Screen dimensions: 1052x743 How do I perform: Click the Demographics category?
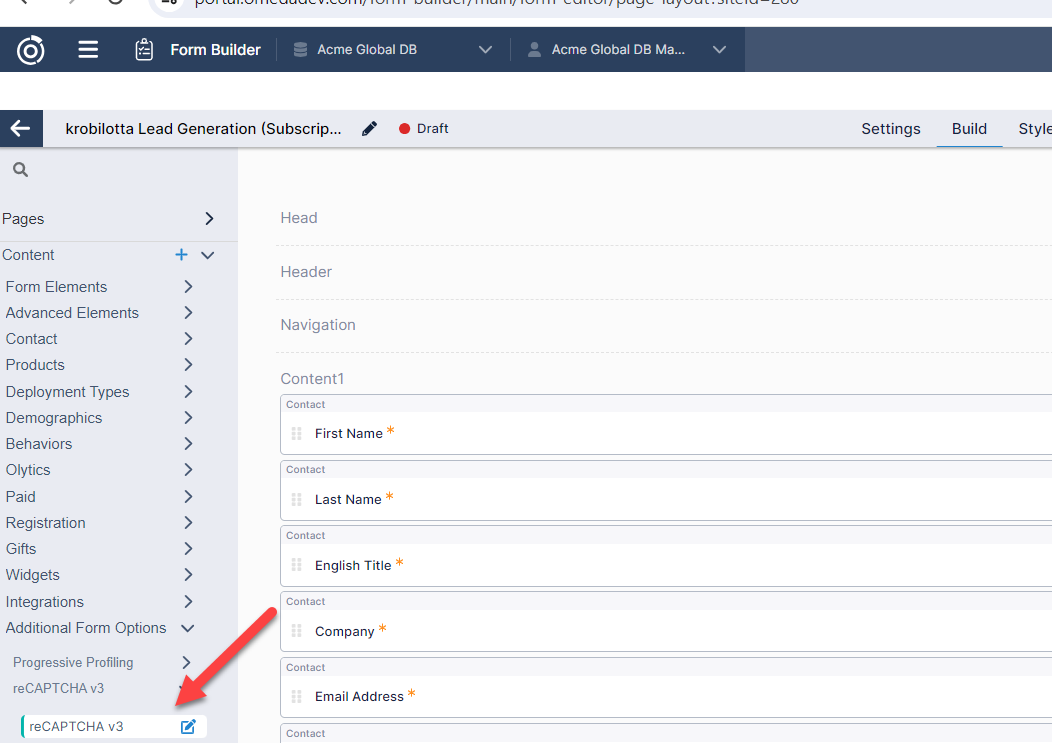coord(54,418)
